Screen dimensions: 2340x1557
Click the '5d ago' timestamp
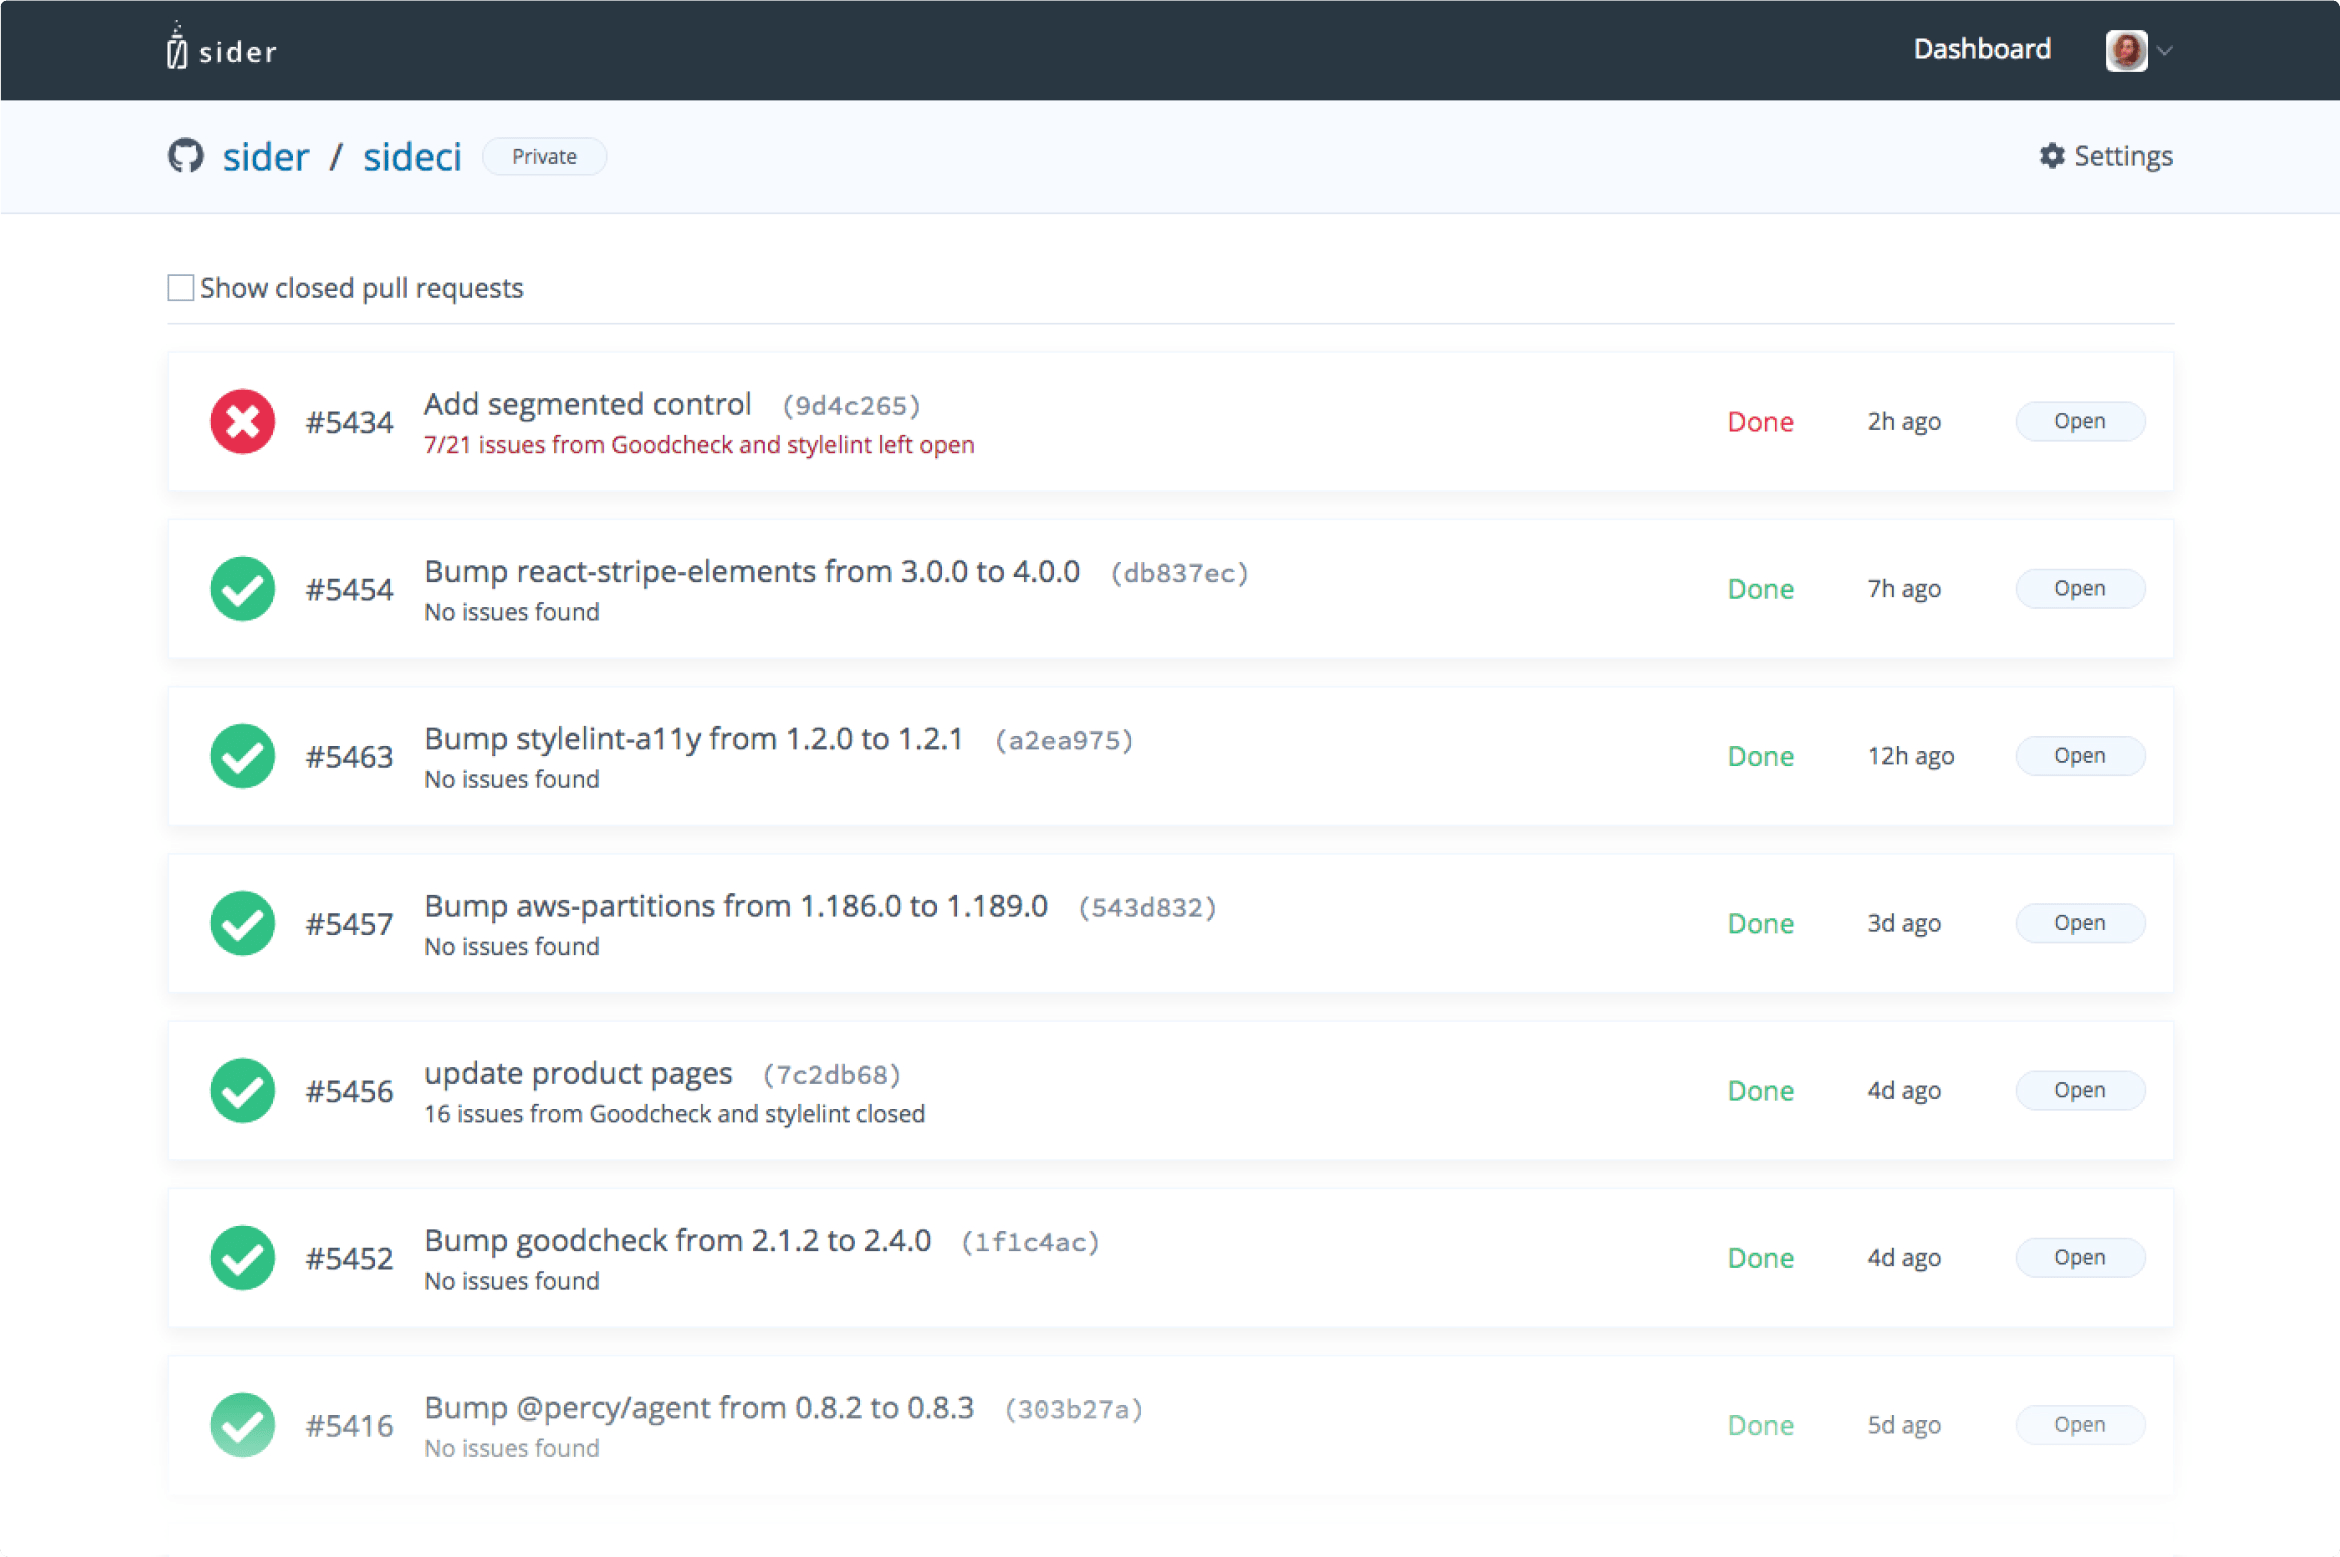[x=1904, y=1424]
